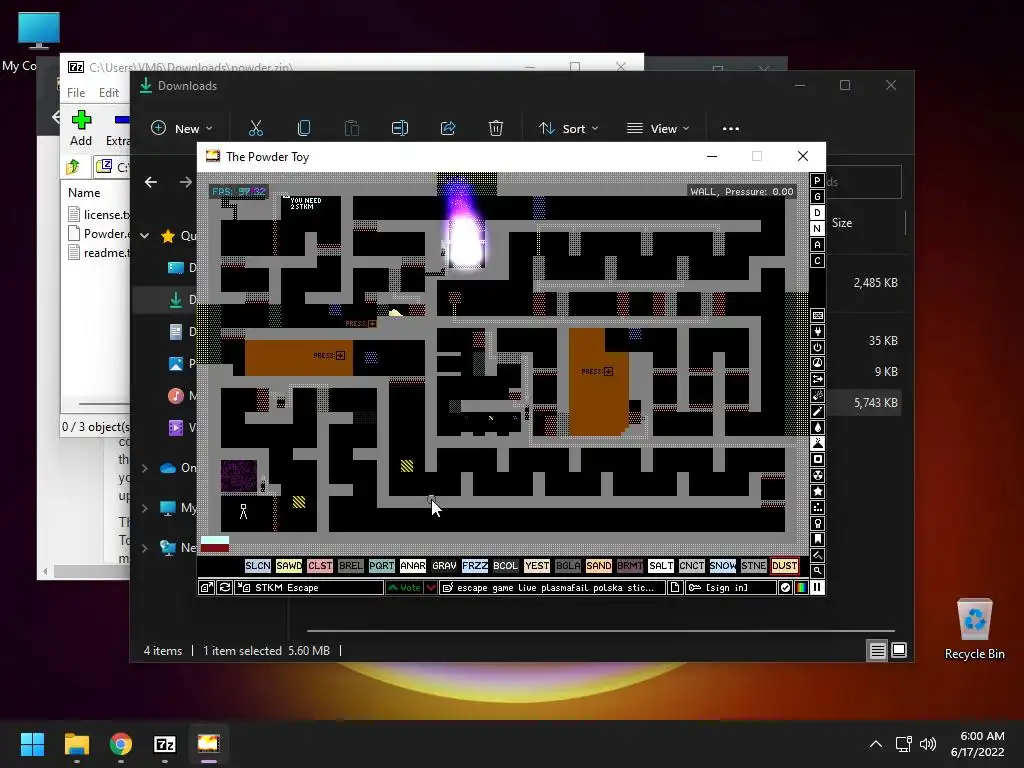Show hidden system tray icons
The height and width of the screenshot is (768, 1024).
876,744
